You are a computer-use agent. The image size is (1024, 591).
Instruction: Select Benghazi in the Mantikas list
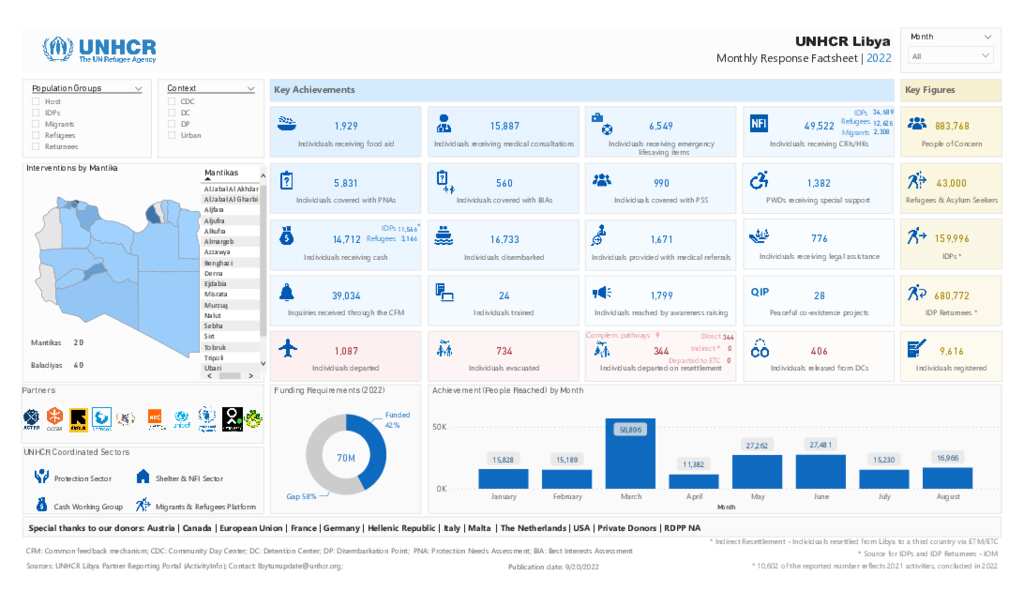point(220,262)
